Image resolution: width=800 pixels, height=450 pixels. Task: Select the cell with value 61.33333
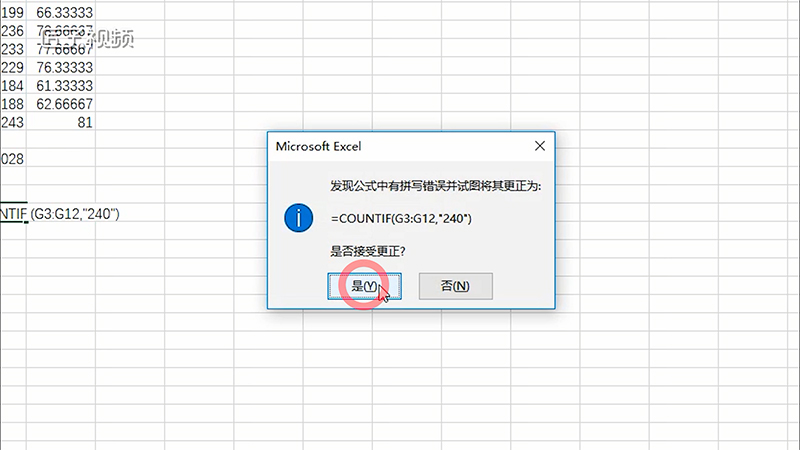(x=64, y=85)
